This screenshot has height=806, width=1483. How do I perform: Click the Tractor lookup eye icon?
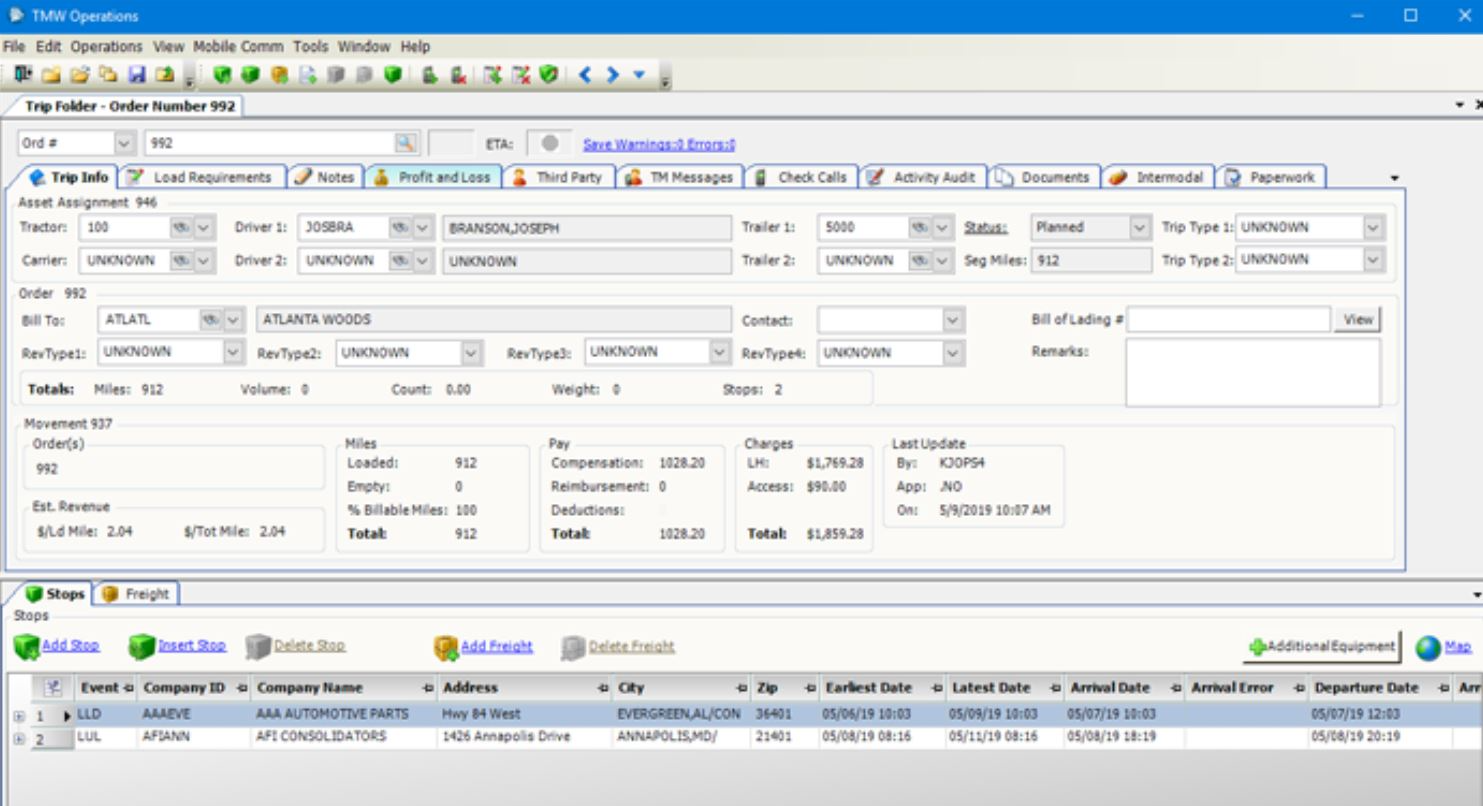(181, 227)
